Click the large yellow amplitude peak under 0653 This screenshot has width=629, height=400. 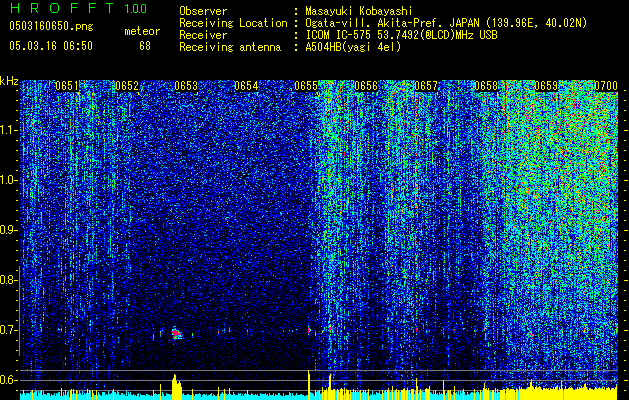point(177,387)
